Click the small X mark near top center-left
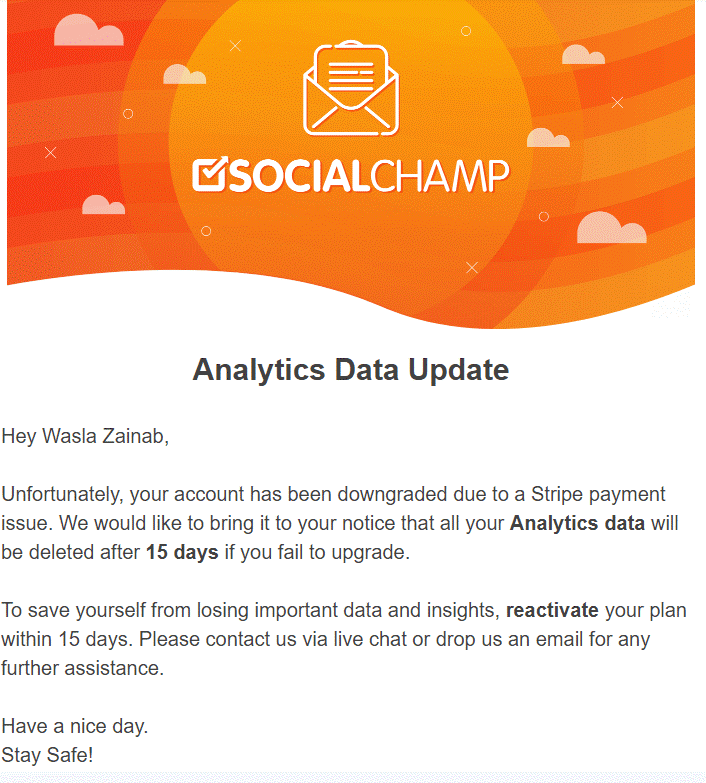 tap(235, 46)
